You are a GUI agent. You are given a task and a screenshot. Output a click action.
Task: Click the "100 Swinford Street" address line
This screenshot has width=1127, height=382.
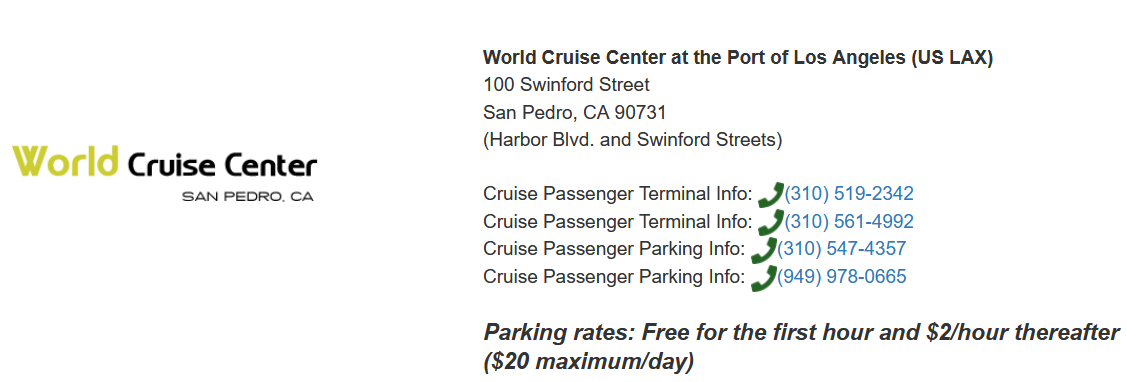click(x=566, y=85)
